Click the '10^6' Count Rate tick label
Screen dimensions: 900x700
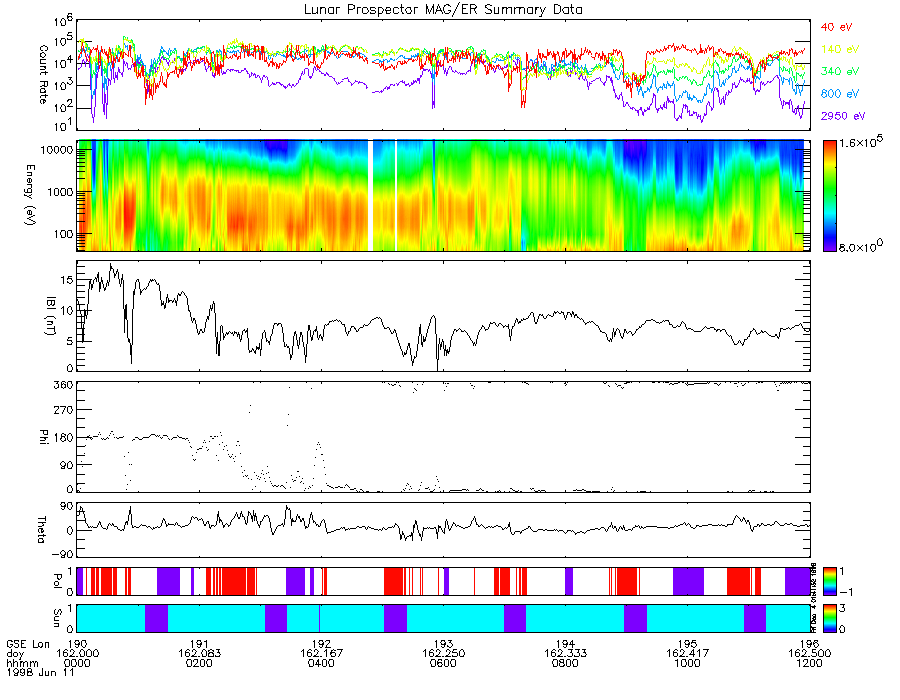point(64,21)
